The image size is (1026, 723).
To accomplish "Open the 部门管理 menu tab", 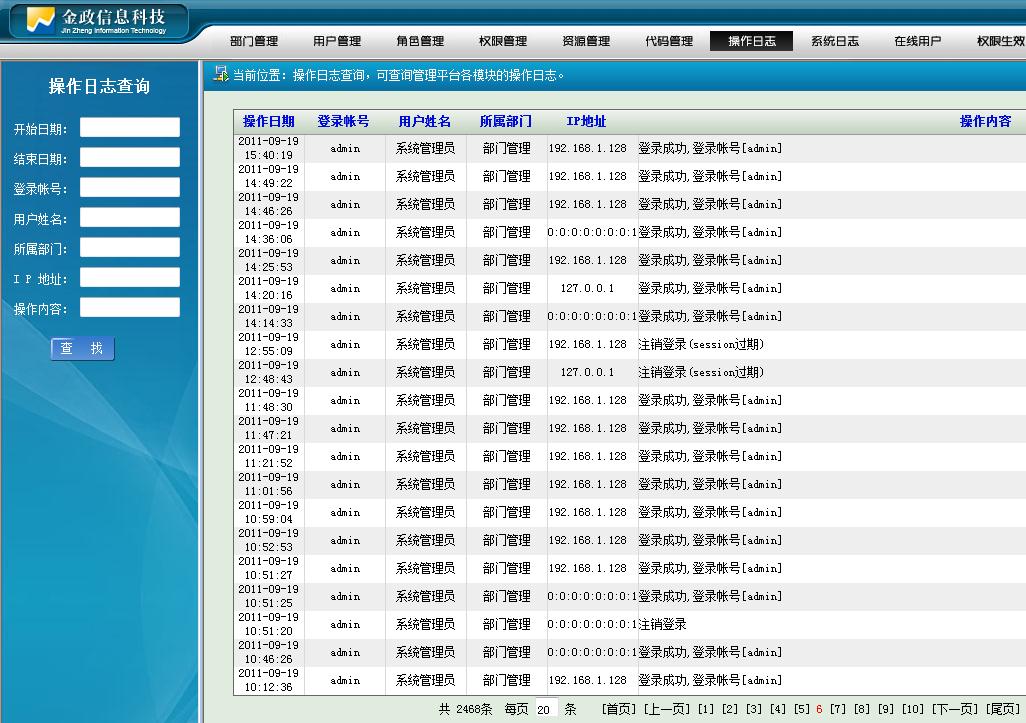I will point(254,41).
